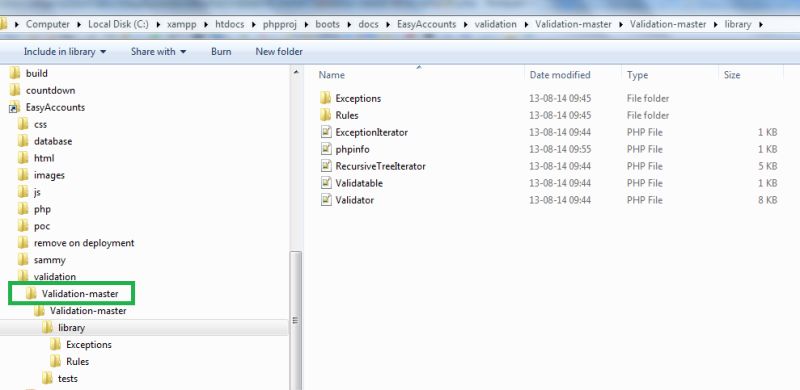This screenshot has width=800, height=390.
Task: Expand arrow after docs in address bar
Action: pyautogui.click(x=388, y=25)
